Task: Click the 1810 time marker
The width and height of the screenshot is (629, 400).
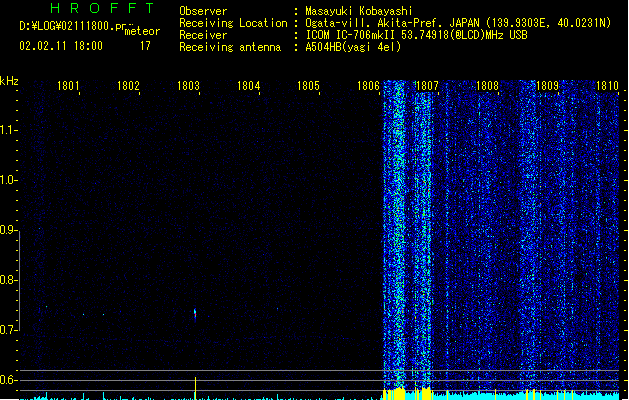Action: point(607,86)
